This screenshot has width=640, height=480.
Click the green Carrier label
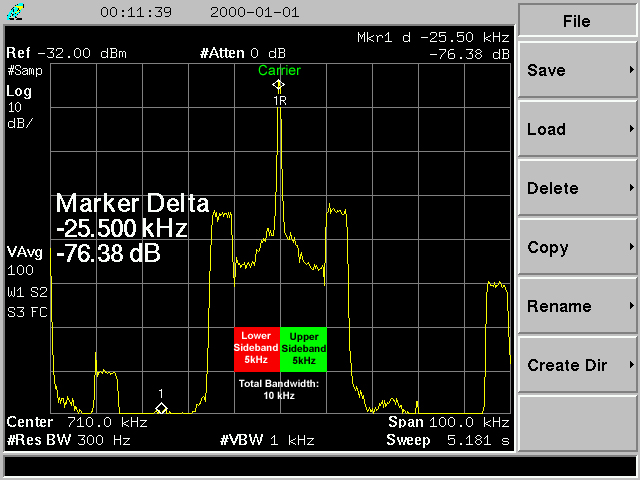[x=279, y=70]
